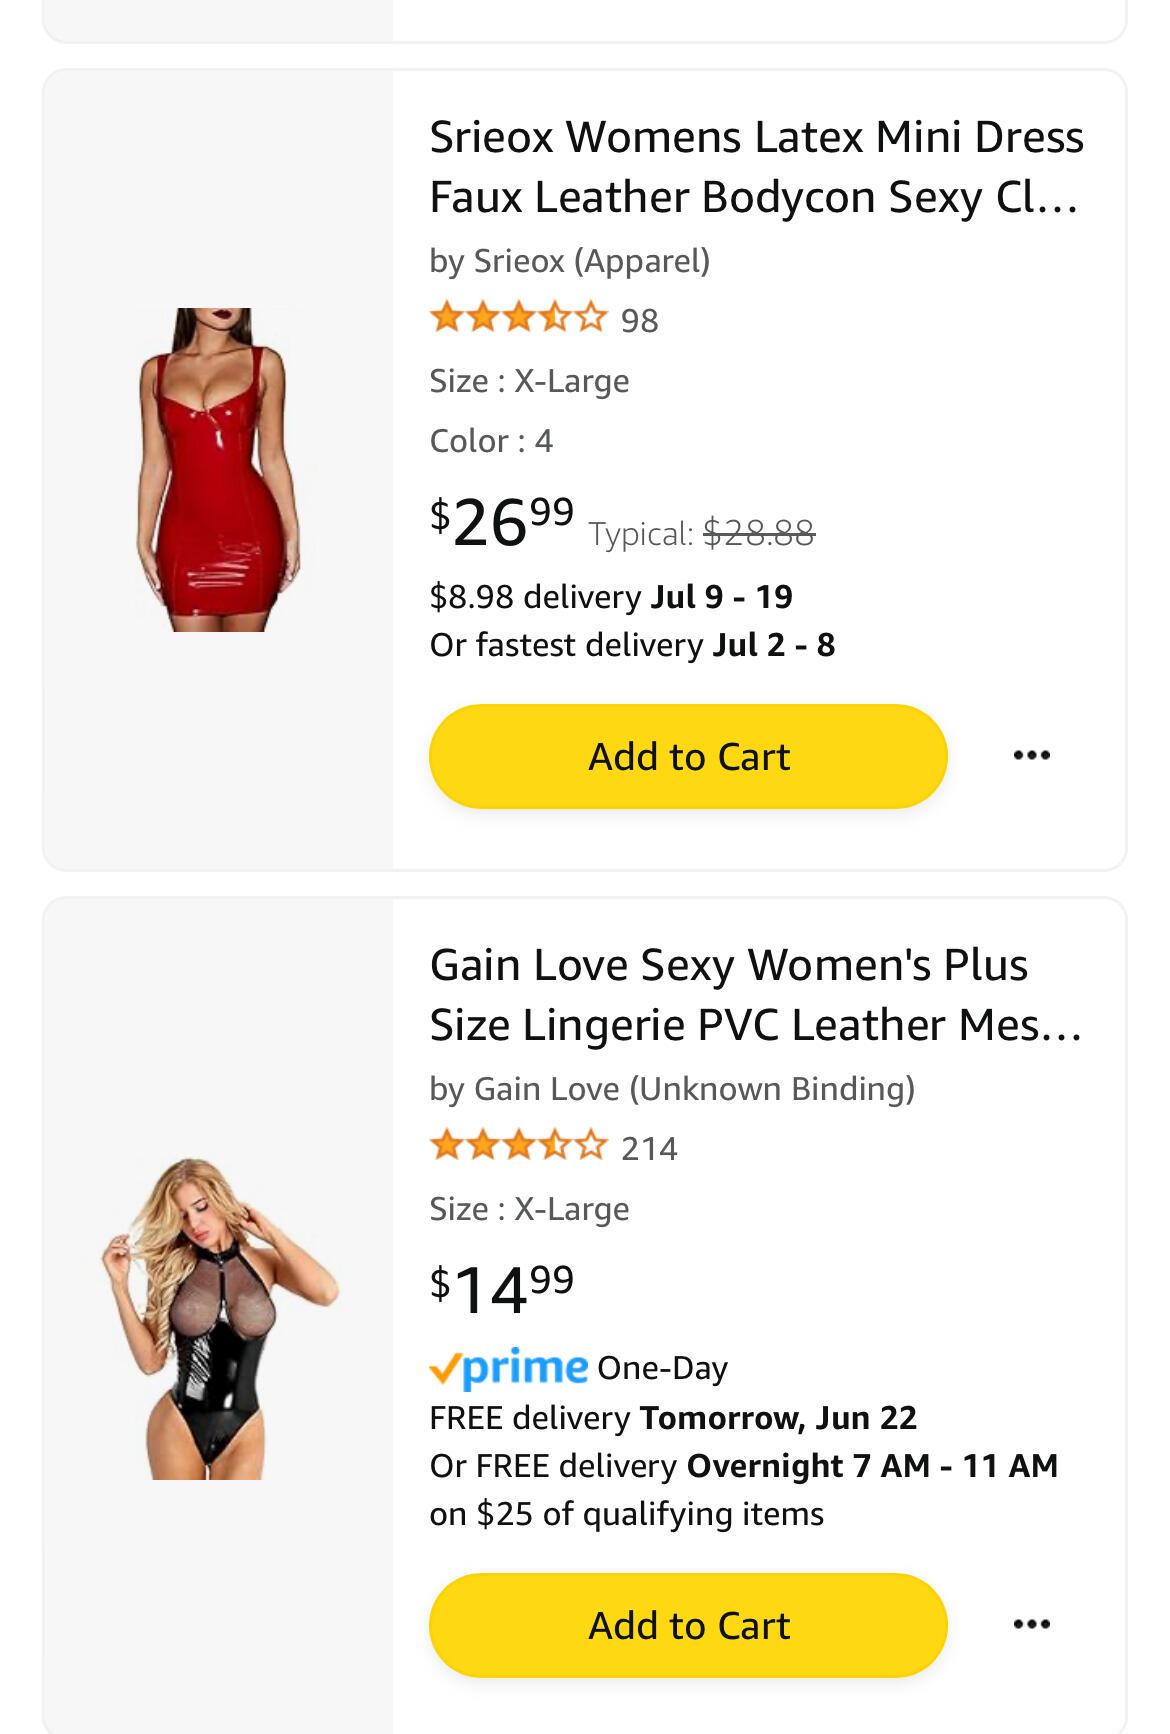Open the 214 reviews count

tap(649, 1149)
